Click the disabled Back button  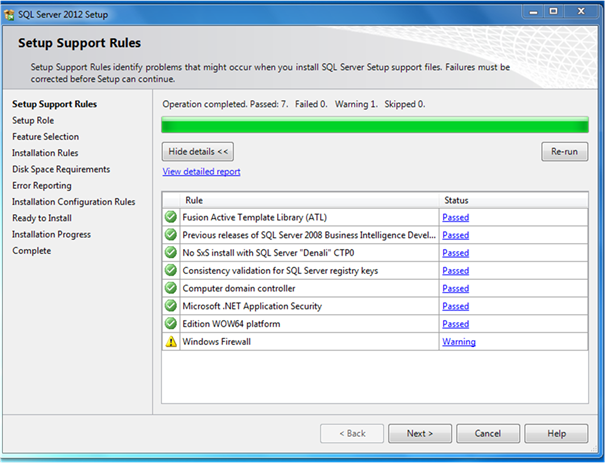(x=352, y=434)
